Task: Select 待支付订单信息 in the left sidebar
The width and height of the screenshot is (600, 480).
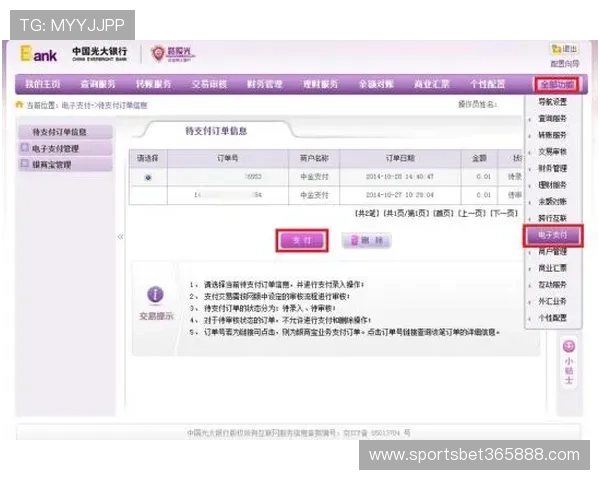Action: point(65,132)
